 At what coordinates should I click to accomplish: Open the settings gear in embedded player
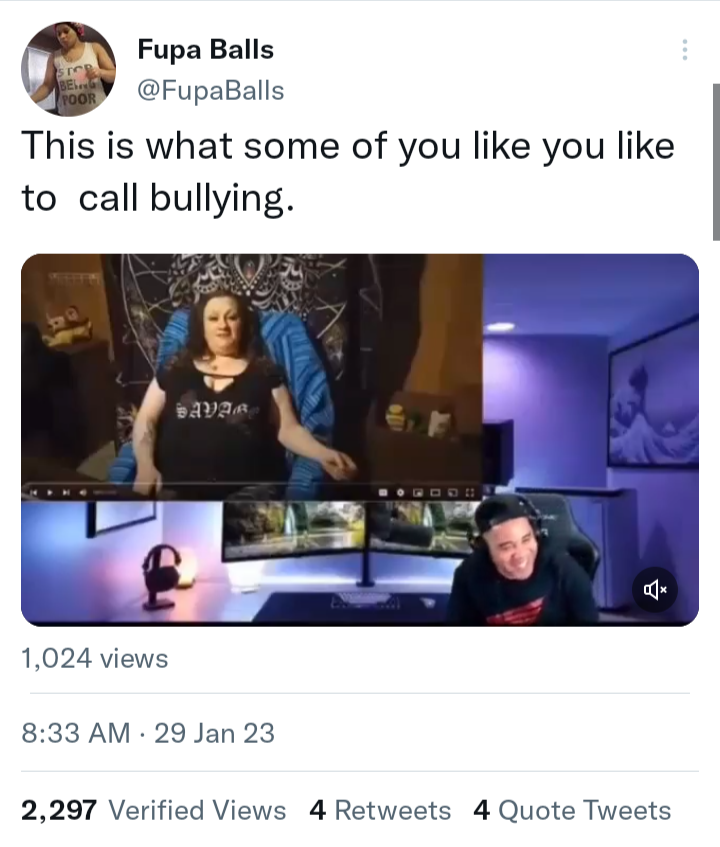(400, 493)
